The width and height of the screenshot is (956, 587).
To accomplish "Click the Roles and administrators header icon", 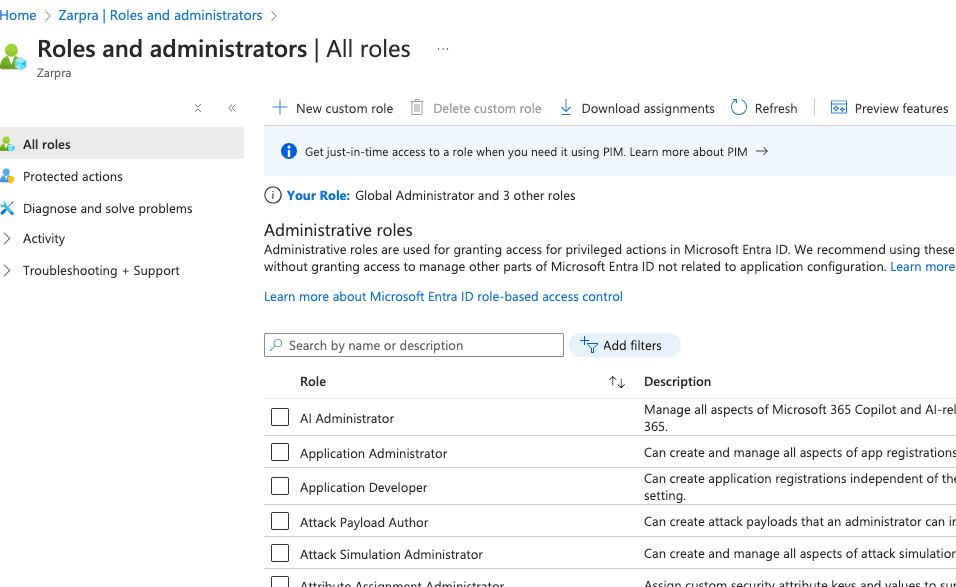I will [13, 57].
